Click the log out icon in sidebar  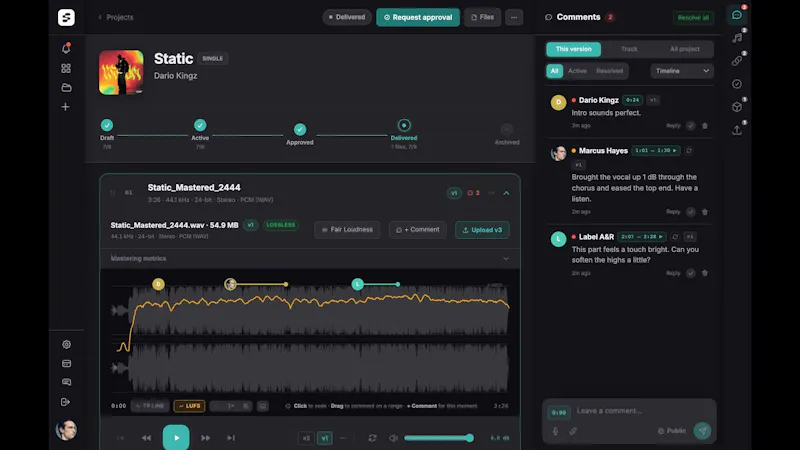(x=65, y=402)
